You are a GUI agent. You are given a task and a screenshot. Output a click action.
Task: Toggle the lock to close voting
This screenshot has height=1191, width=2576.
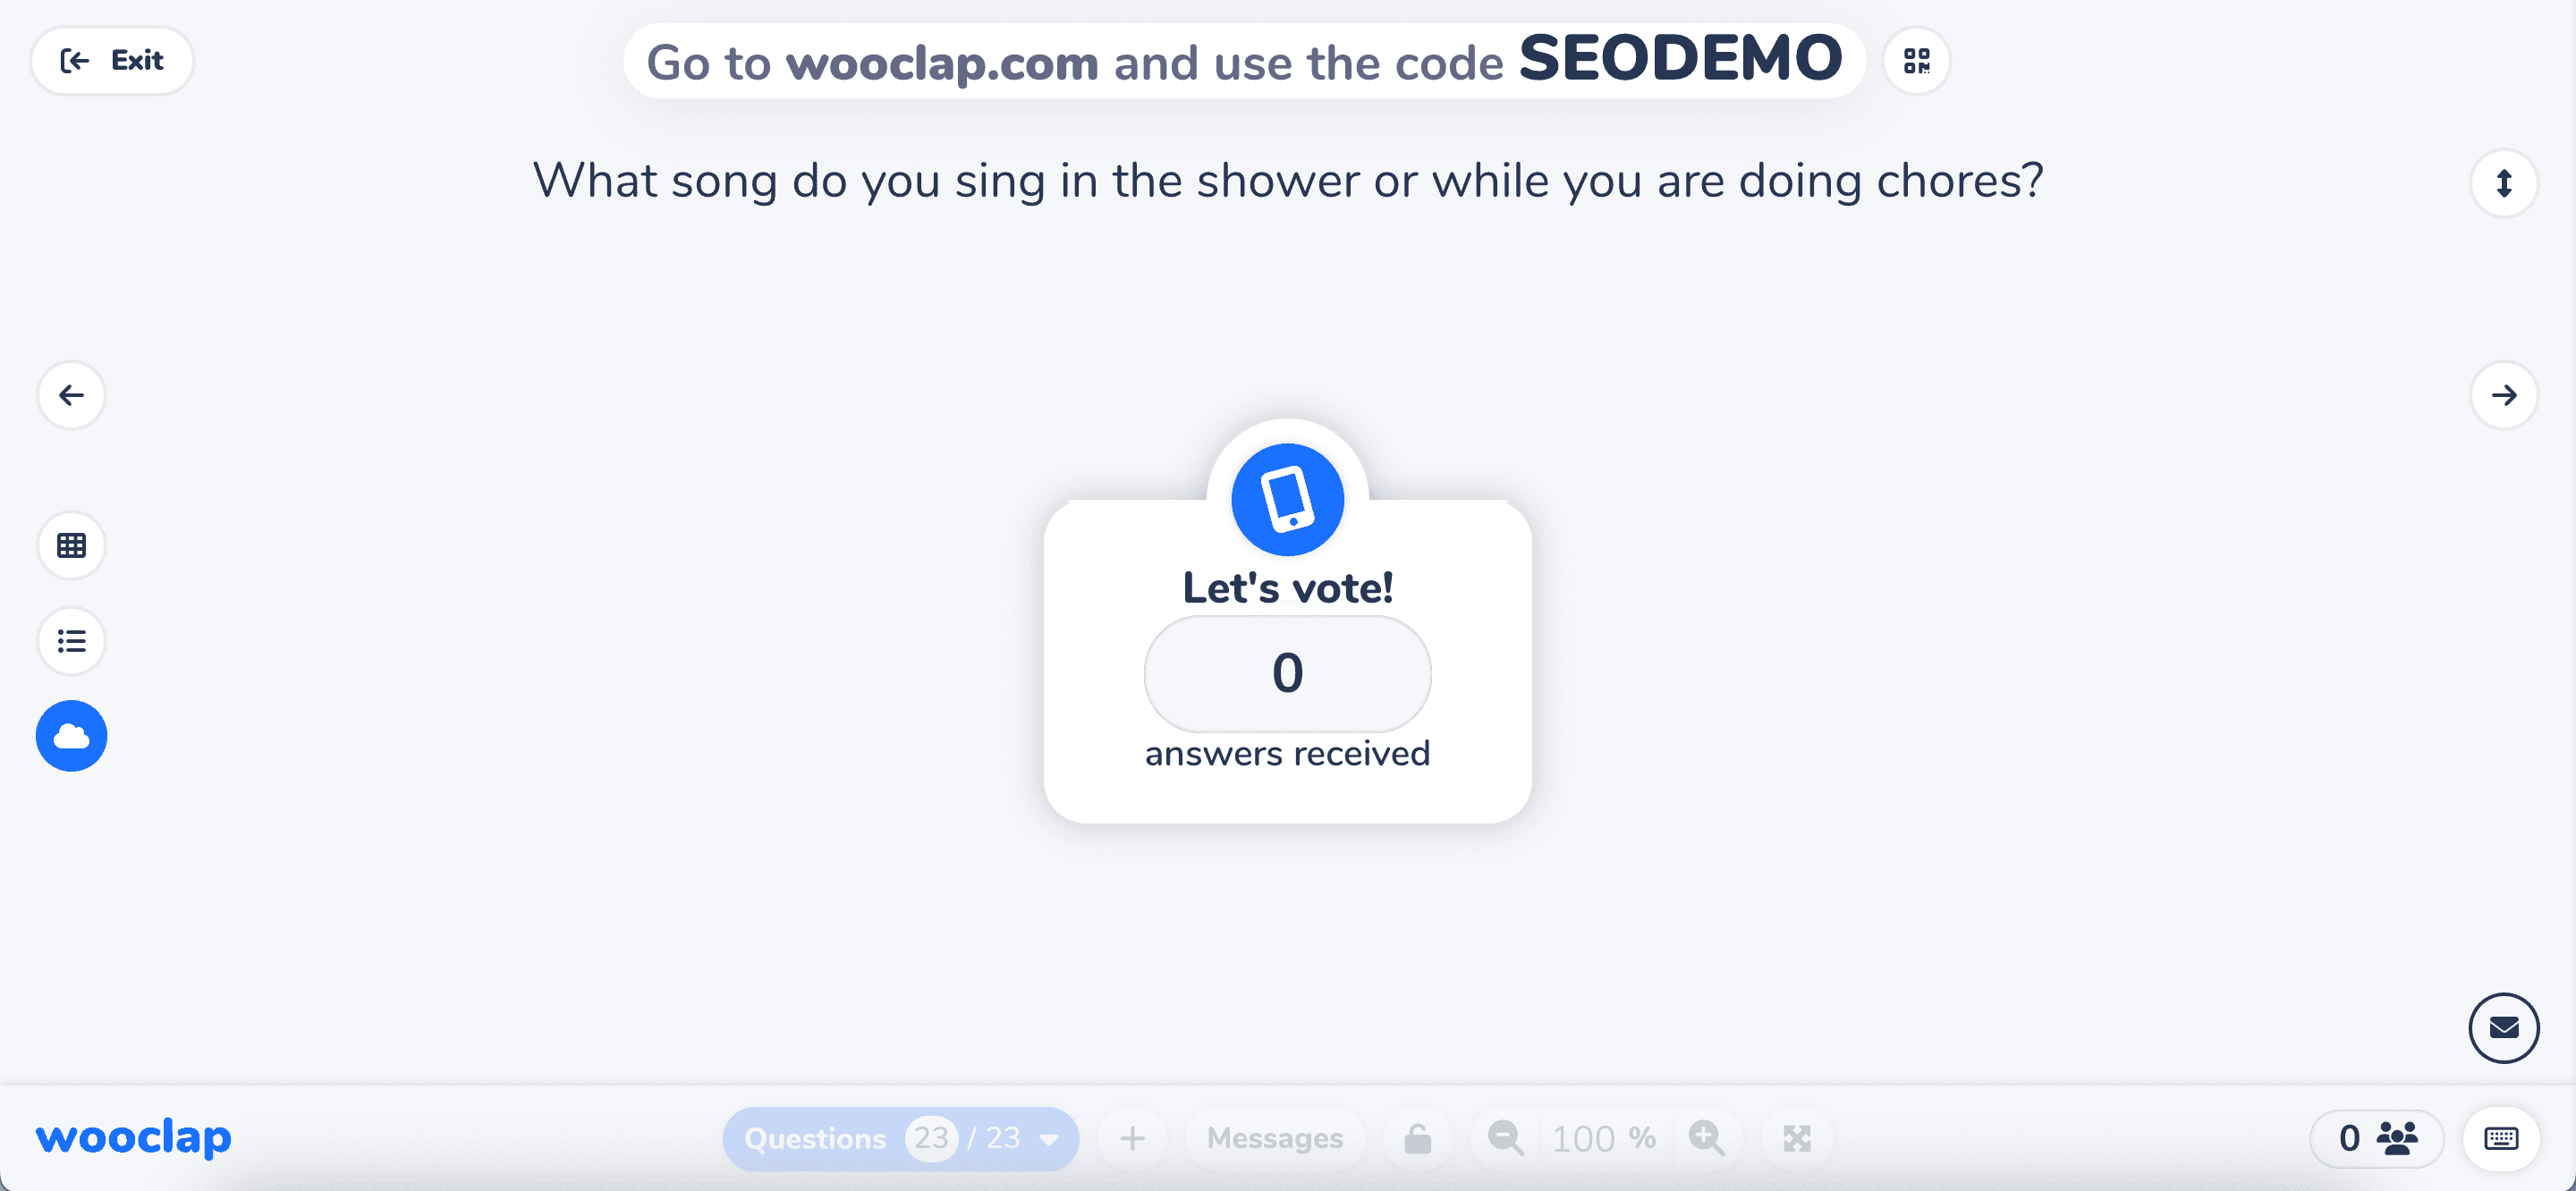tap(1417, 1138)
